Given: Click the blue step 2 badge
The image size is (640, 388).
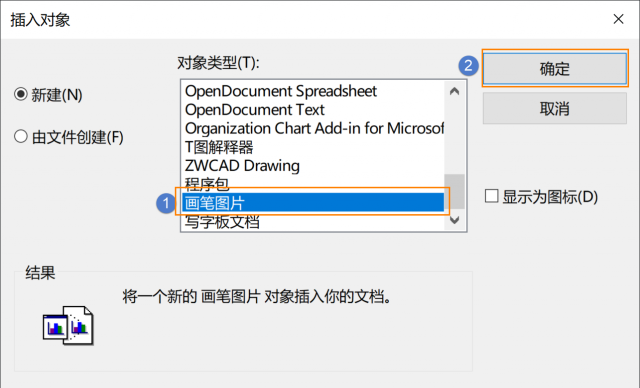Looking at the screenshot, I should pos(468,66).
